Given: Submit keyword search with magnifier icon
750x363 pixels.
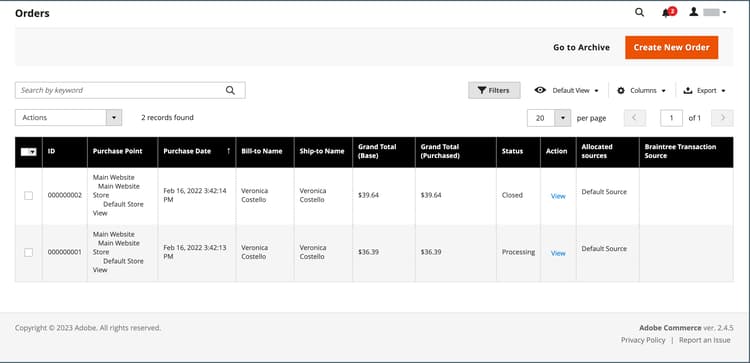Looking at the screenshot, I should point(230,90).
